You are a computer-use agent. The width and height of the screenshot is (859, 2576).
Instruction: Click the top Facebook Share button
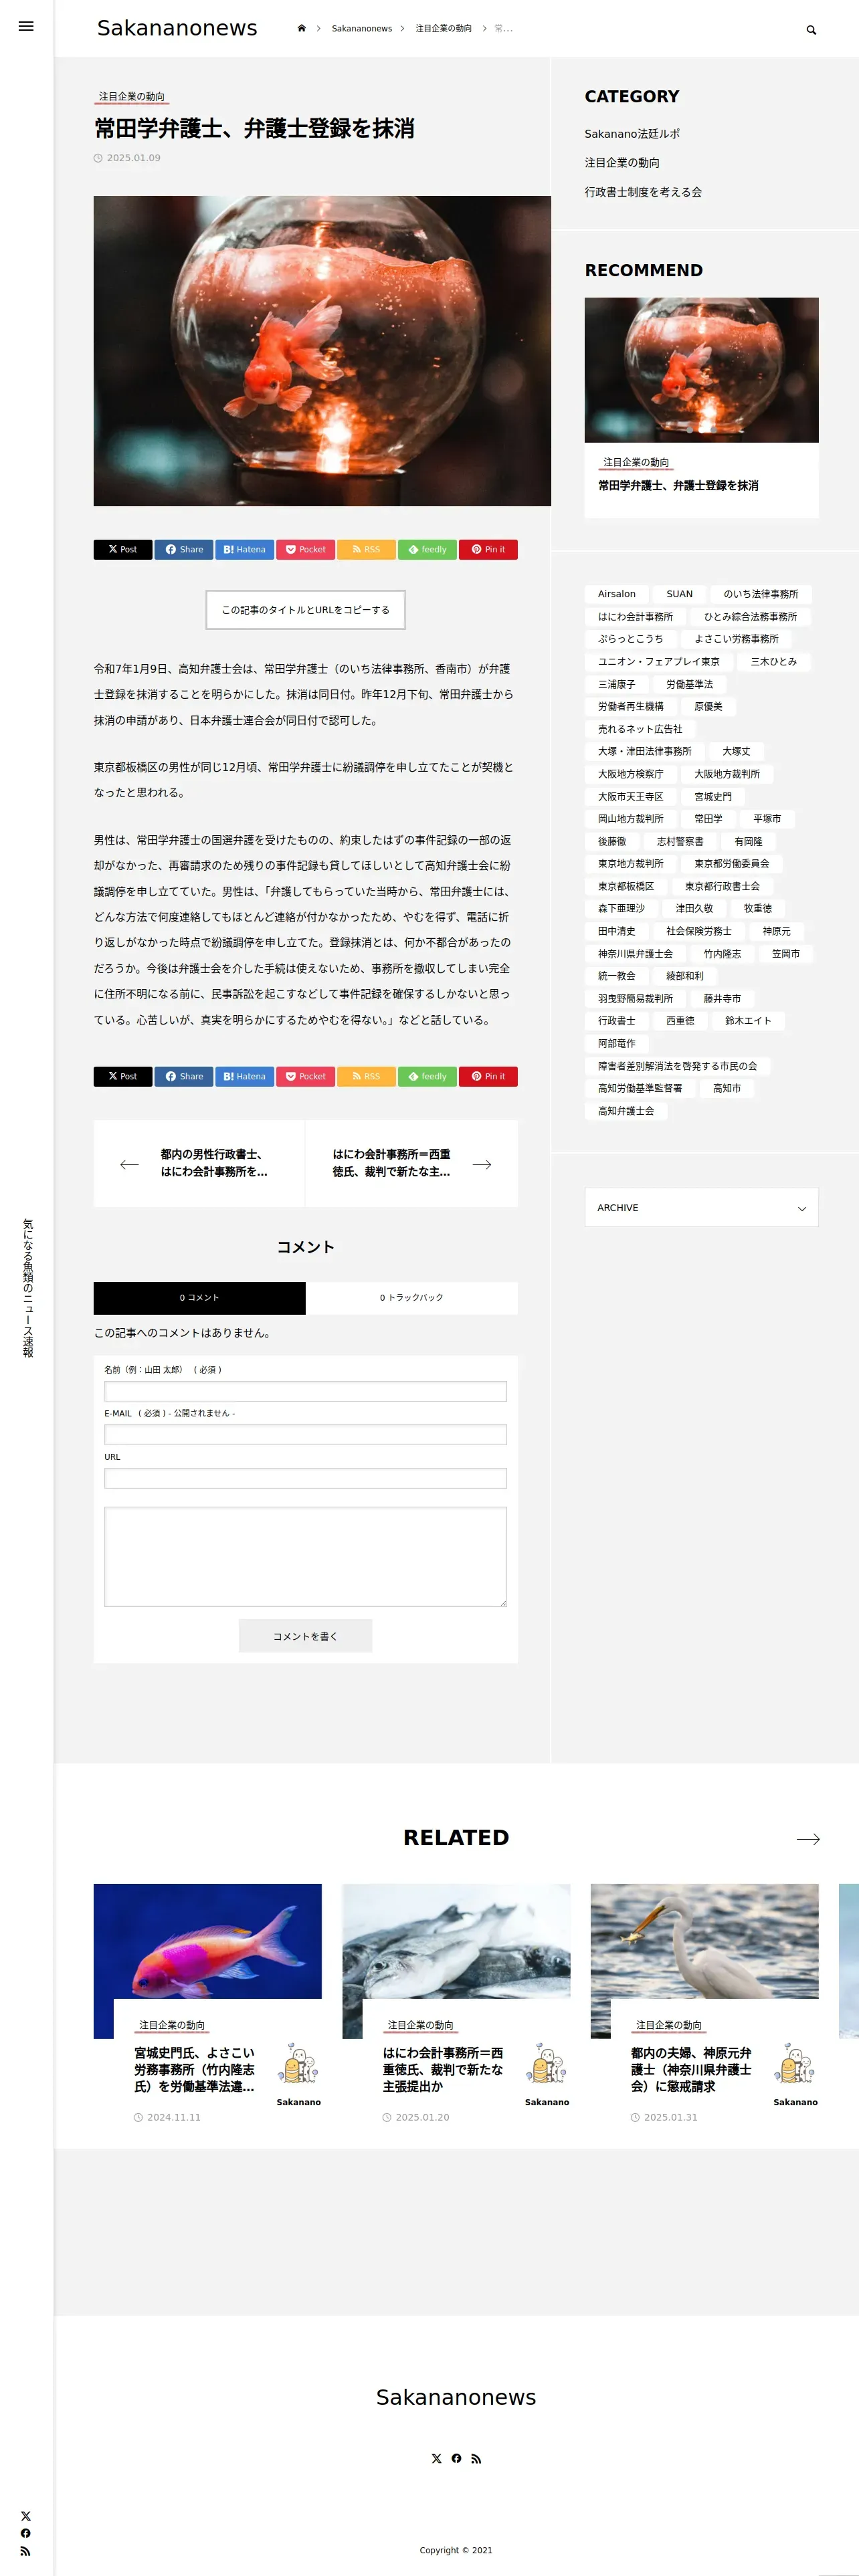click(x=184, y=549)
